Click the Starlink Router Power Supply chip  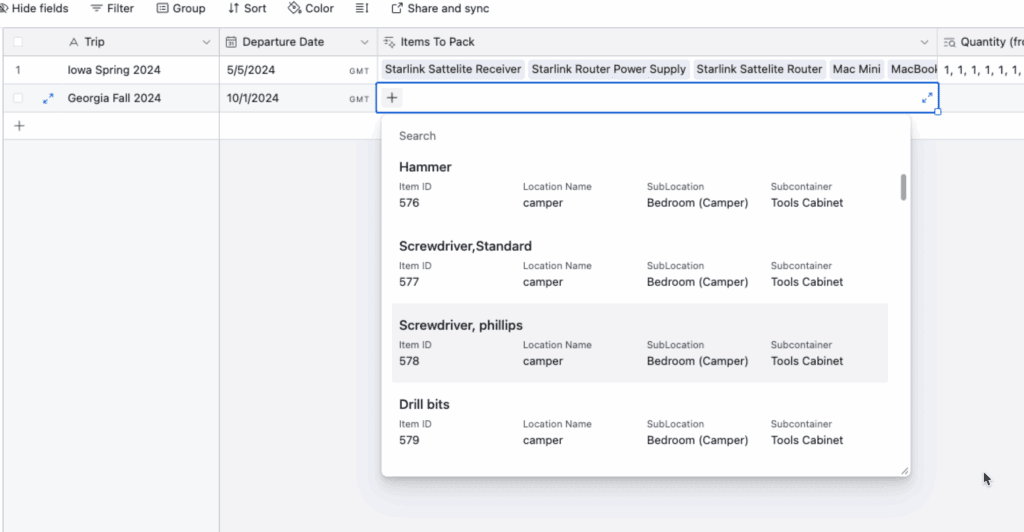(609, 69)
